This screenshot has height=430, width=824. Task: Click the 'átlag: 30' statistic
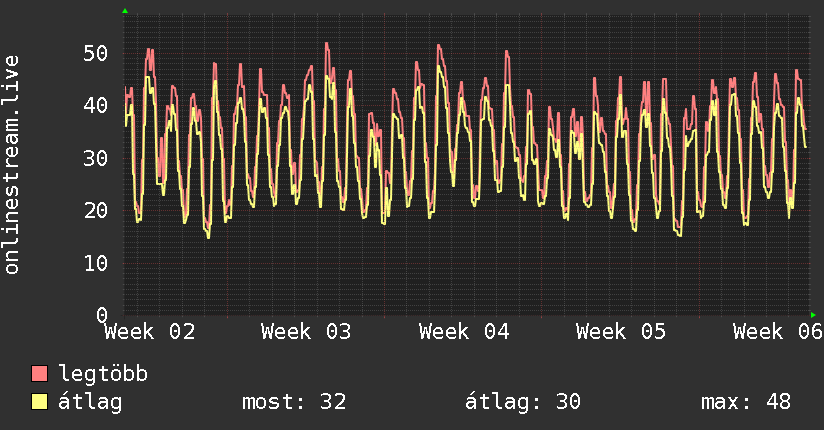coord(523,402)
